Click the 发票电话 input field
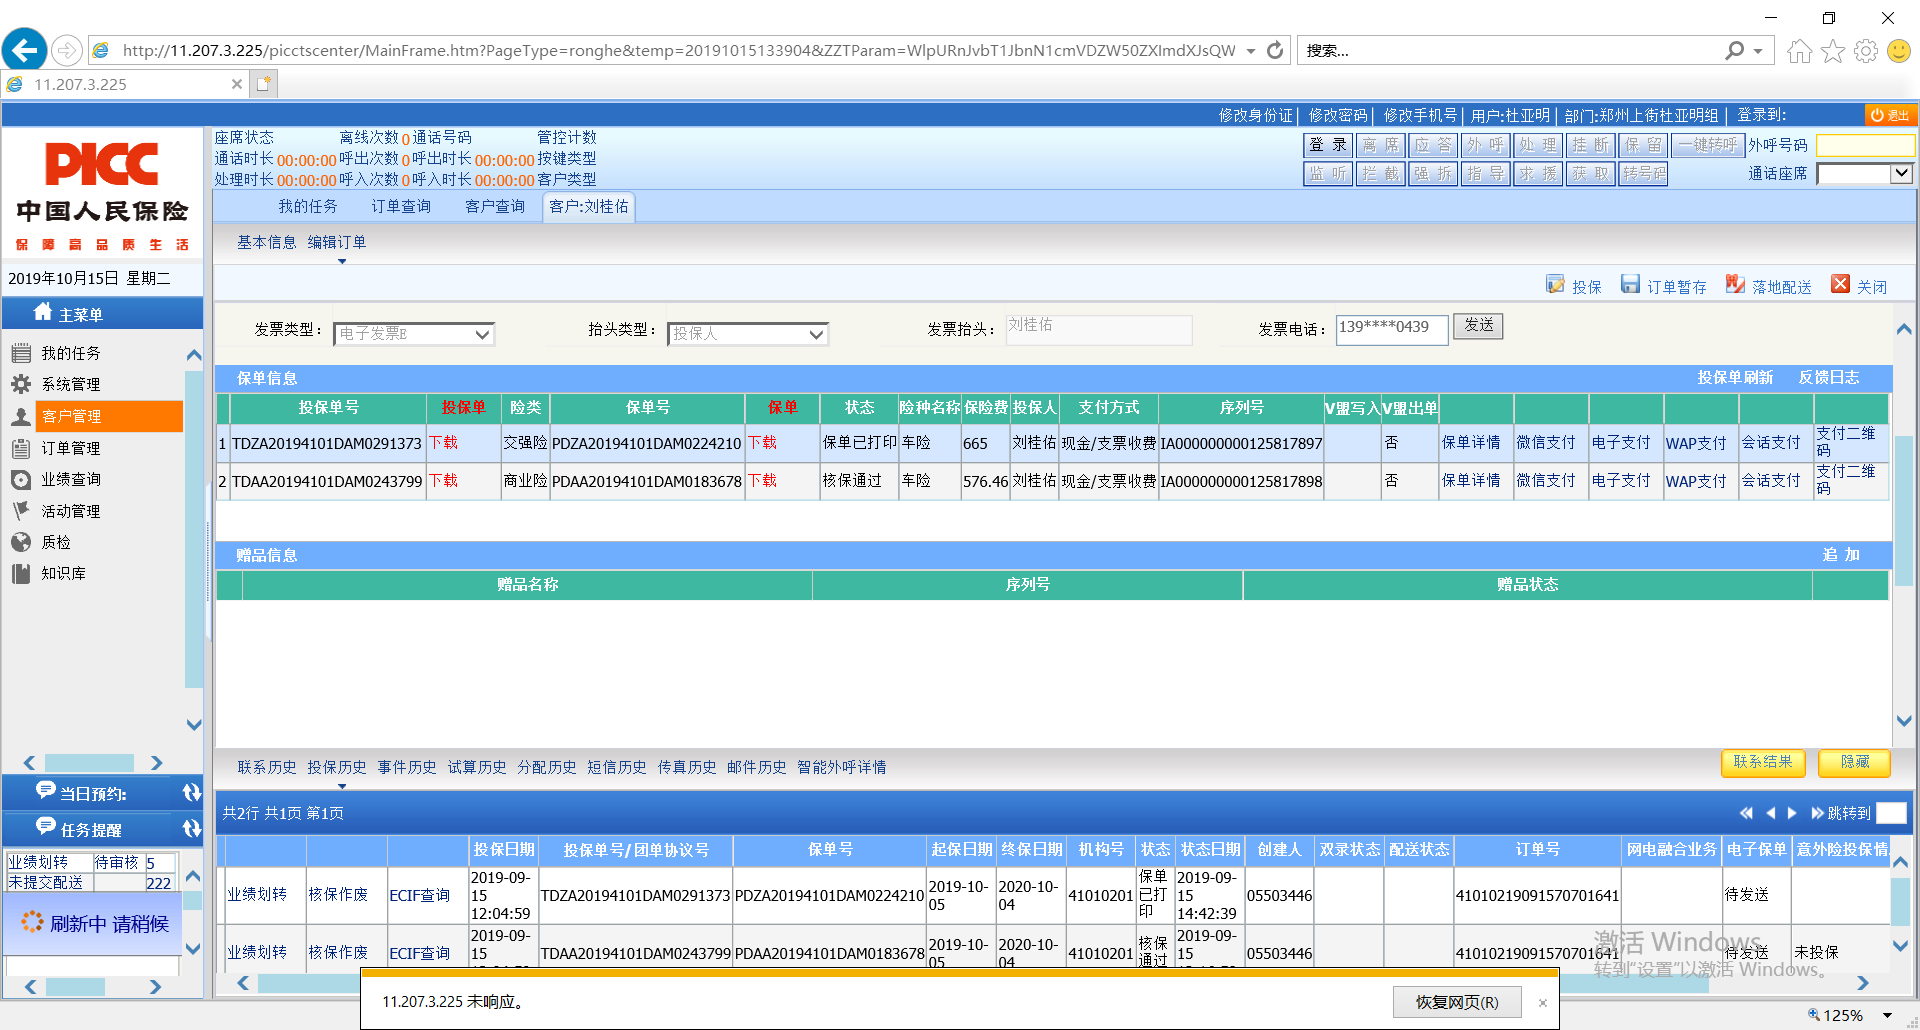The height and width of the screenshot is (1030, 1920). (x=1391, y=328)
